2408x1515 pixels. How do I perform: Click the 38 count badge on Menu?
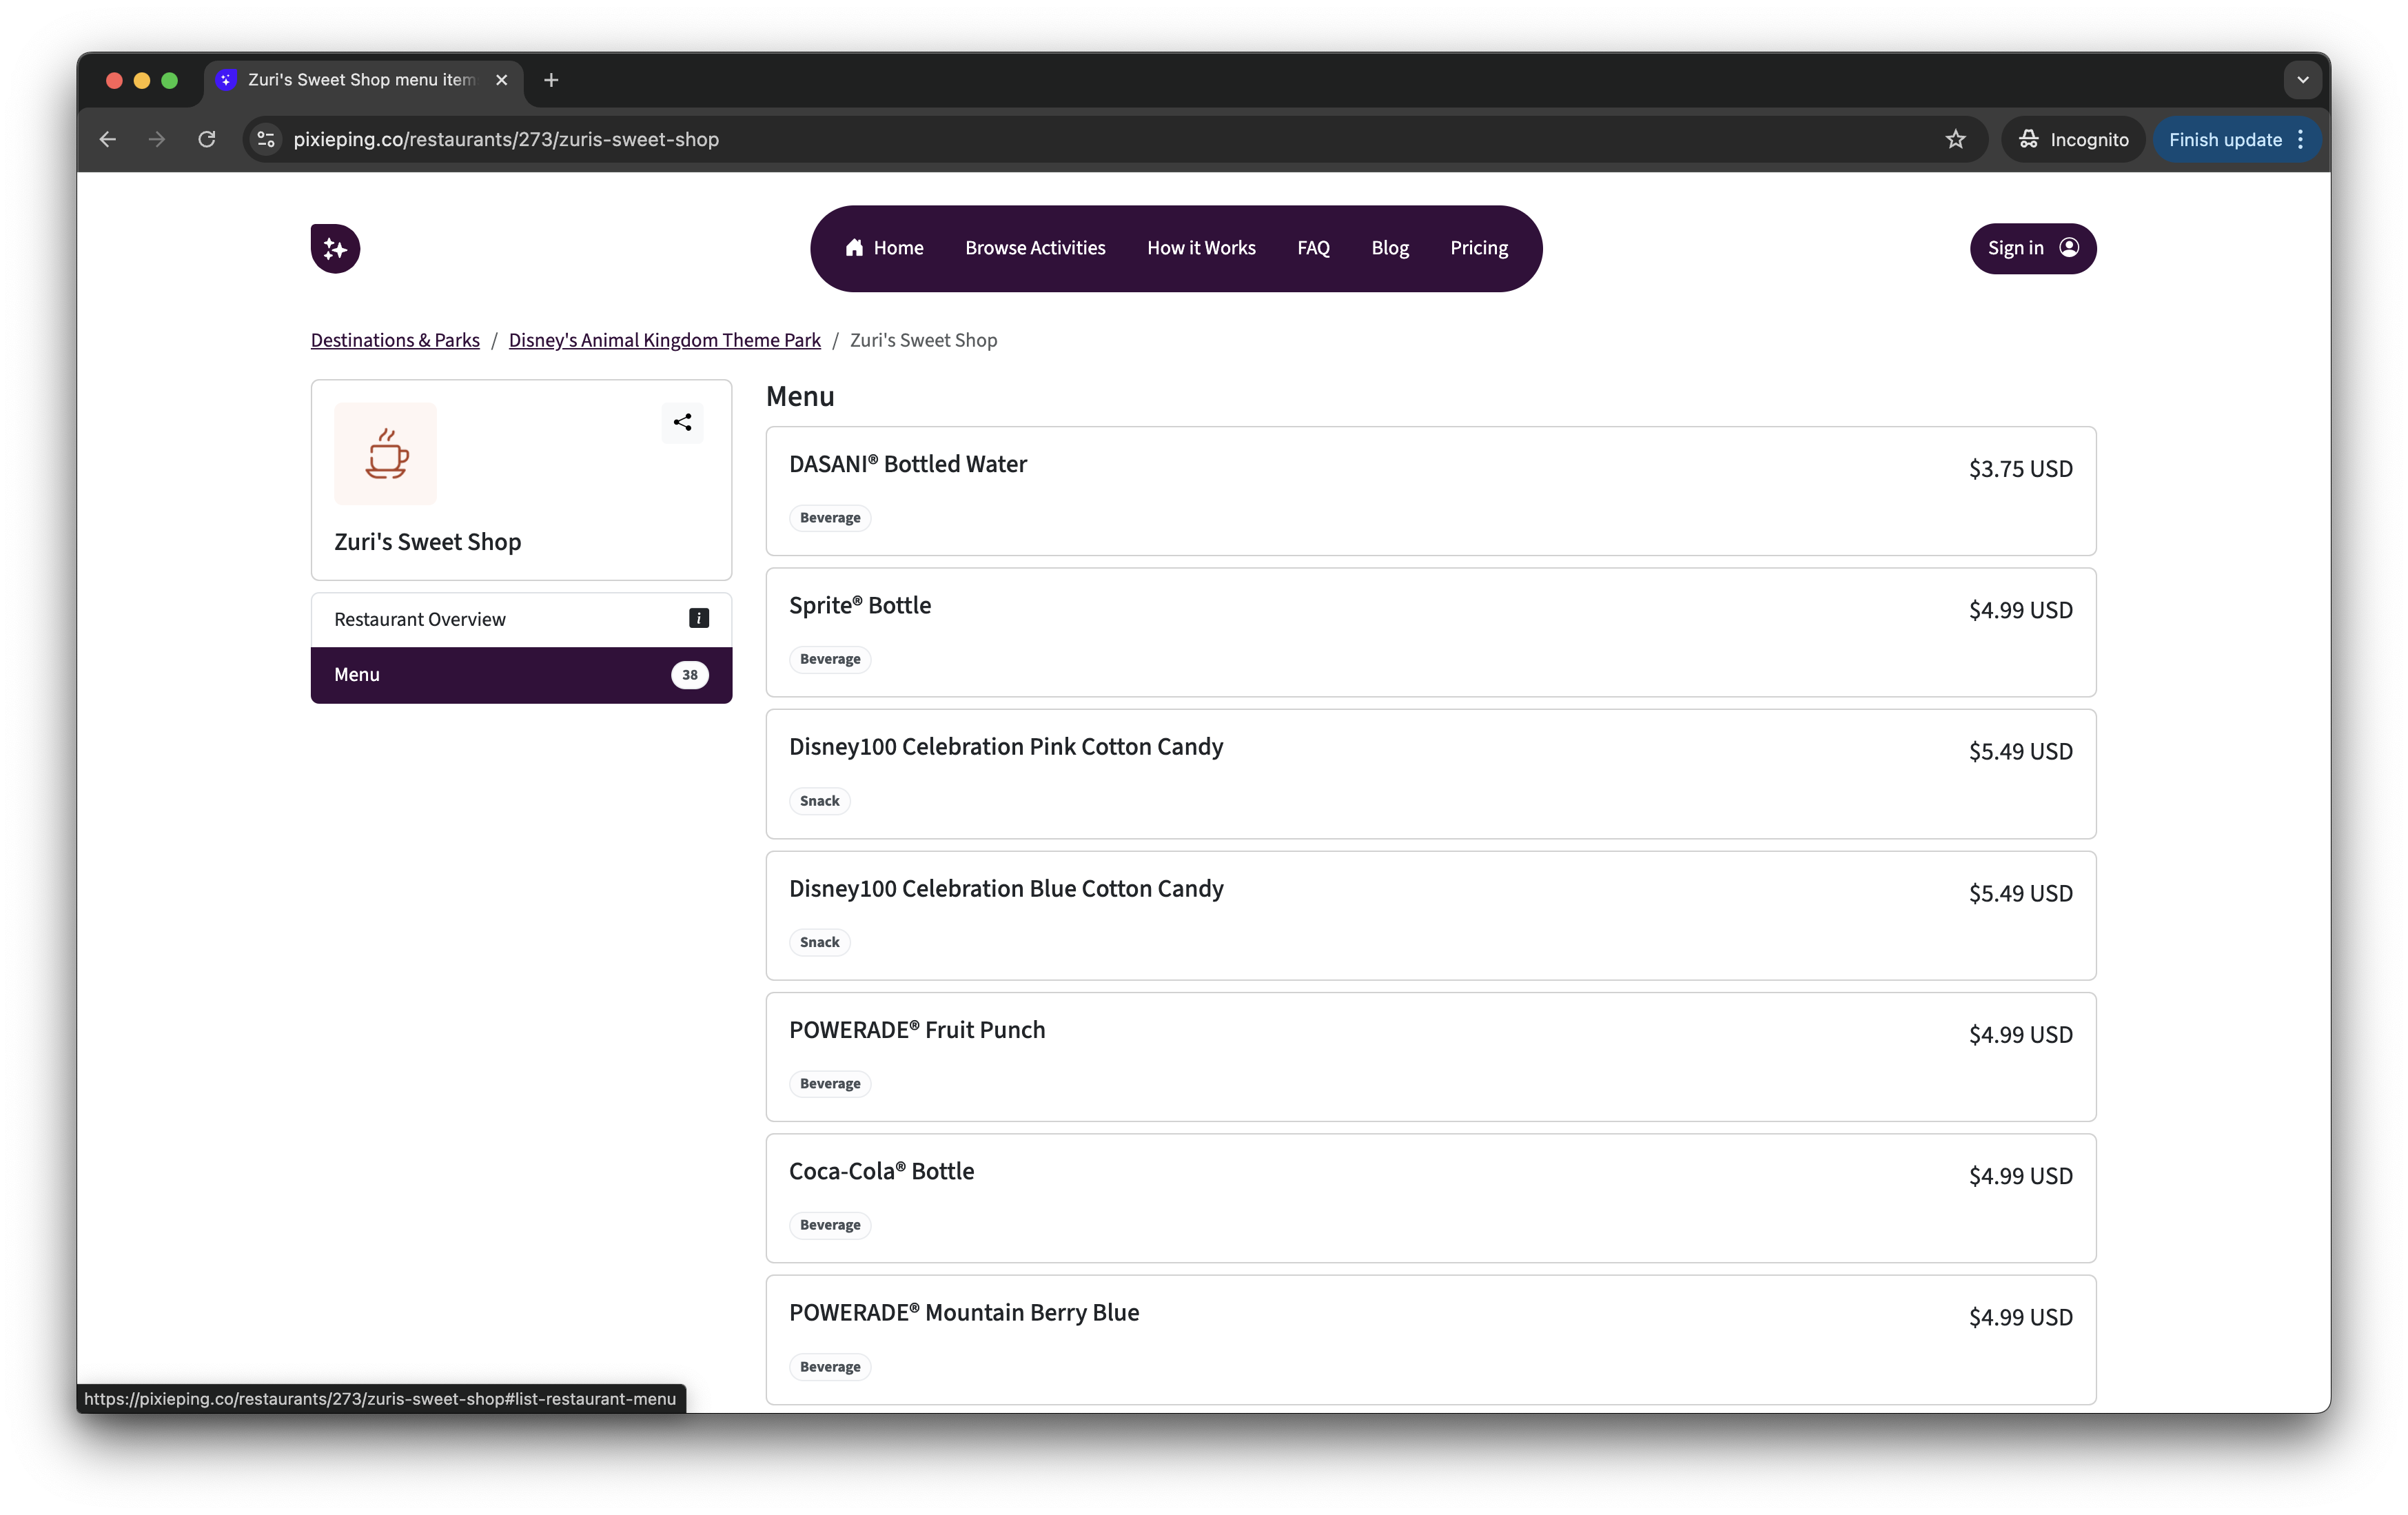pos(689,675)
